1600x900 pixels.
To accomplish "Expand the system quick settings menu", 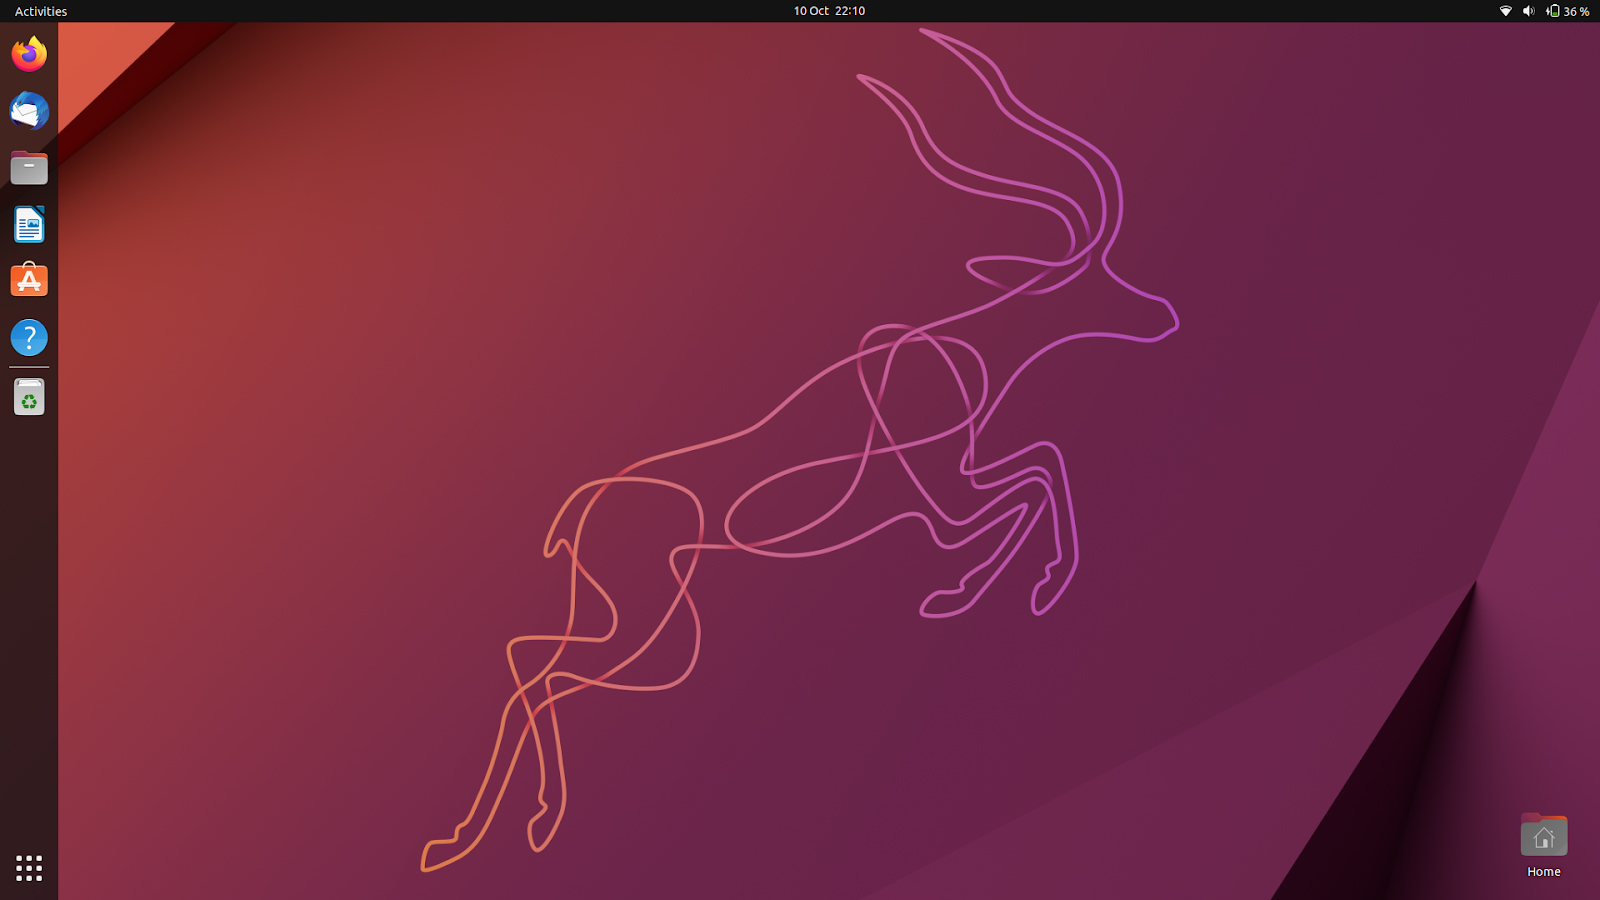I will point(1540,11).
